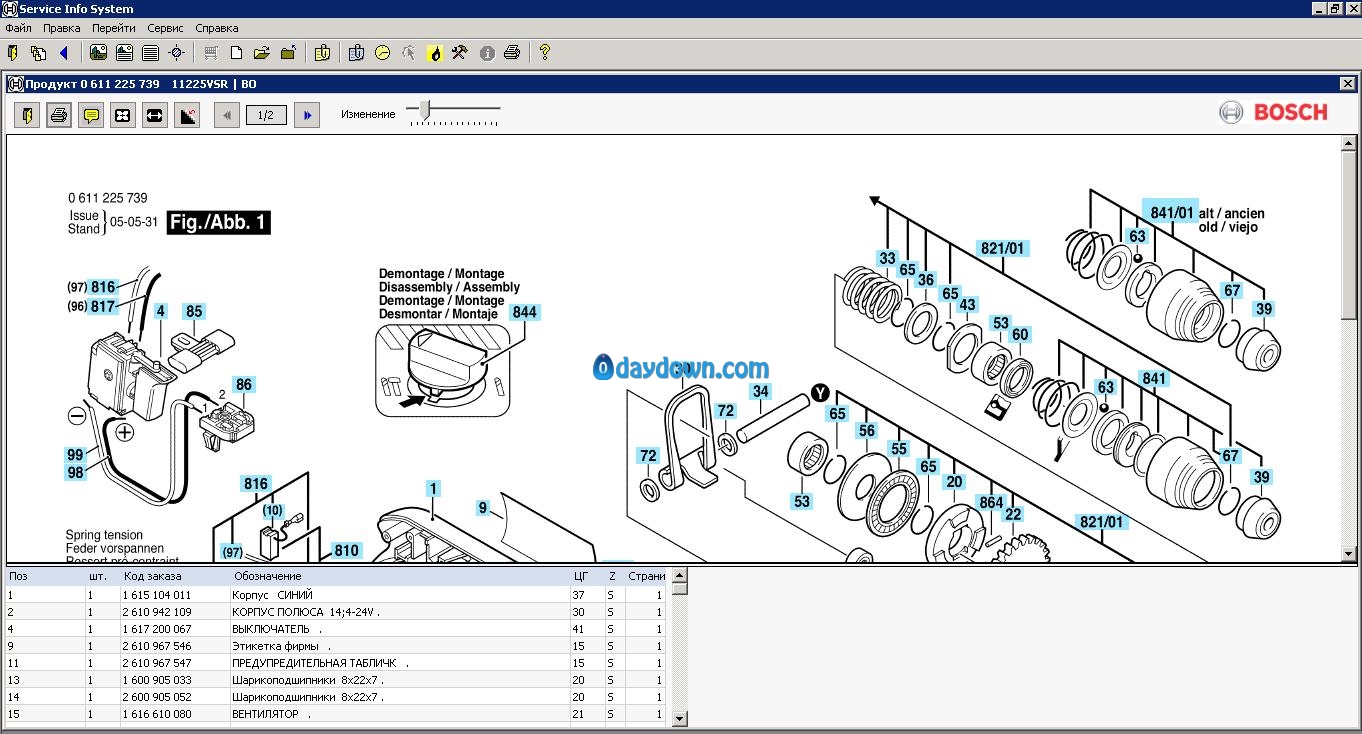
Task: Click the text list view icon
Action: (150, 53)
